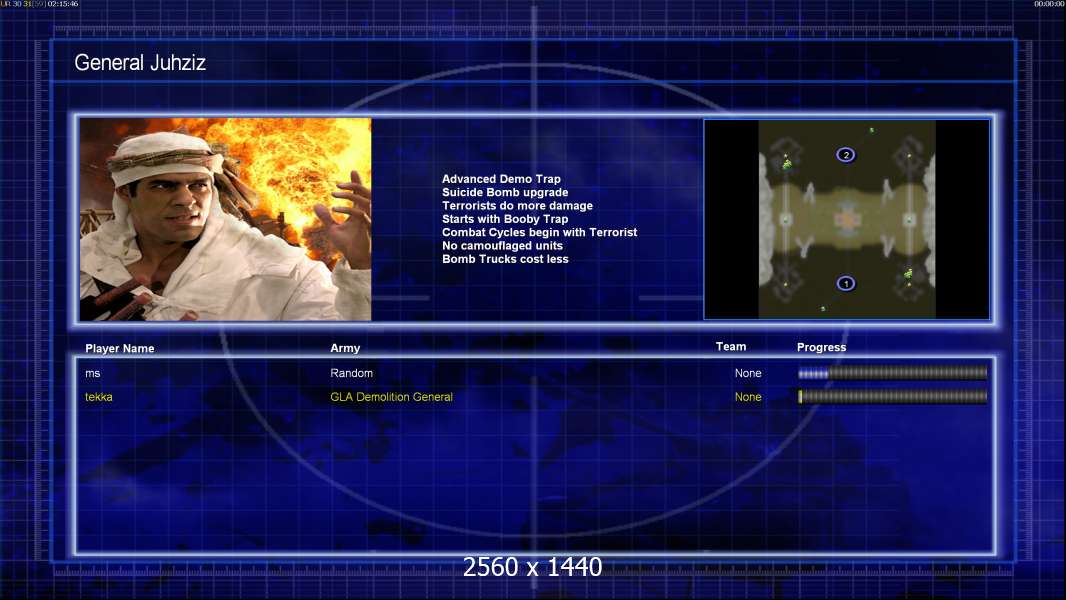Click the Army column header
Viewport: 1066px width, 600px height.
[x=345, y=348]
